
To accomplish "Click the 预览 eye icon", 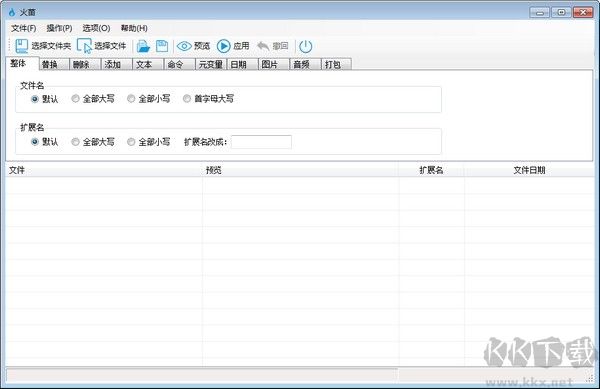I will (184, 46).
